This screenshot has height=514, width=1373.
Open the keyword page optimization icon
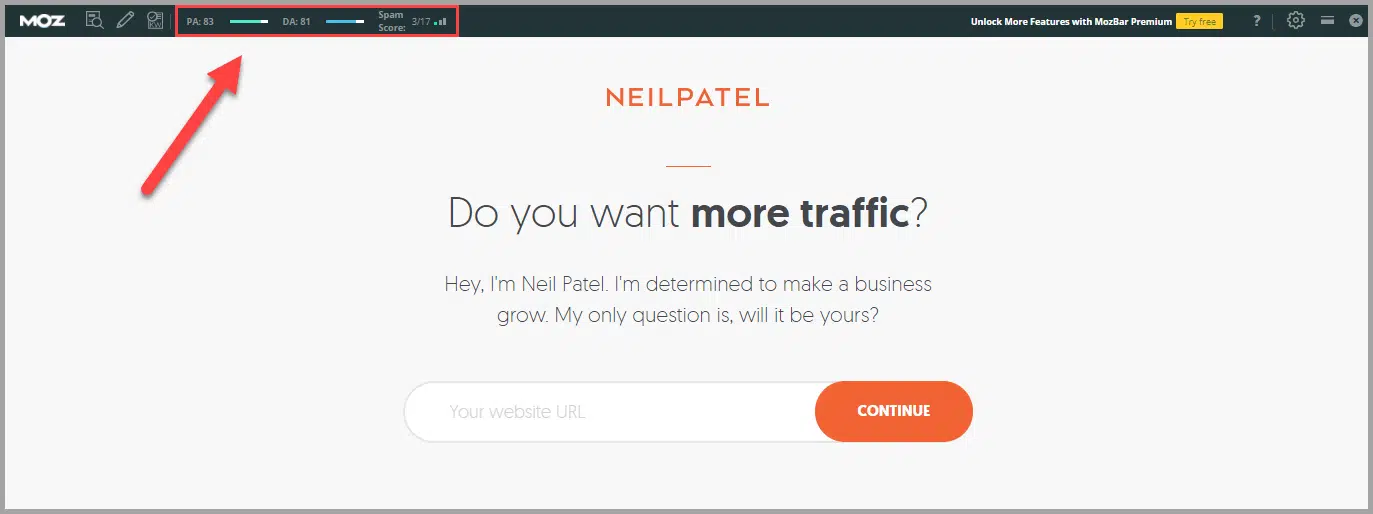coord(155,20)
